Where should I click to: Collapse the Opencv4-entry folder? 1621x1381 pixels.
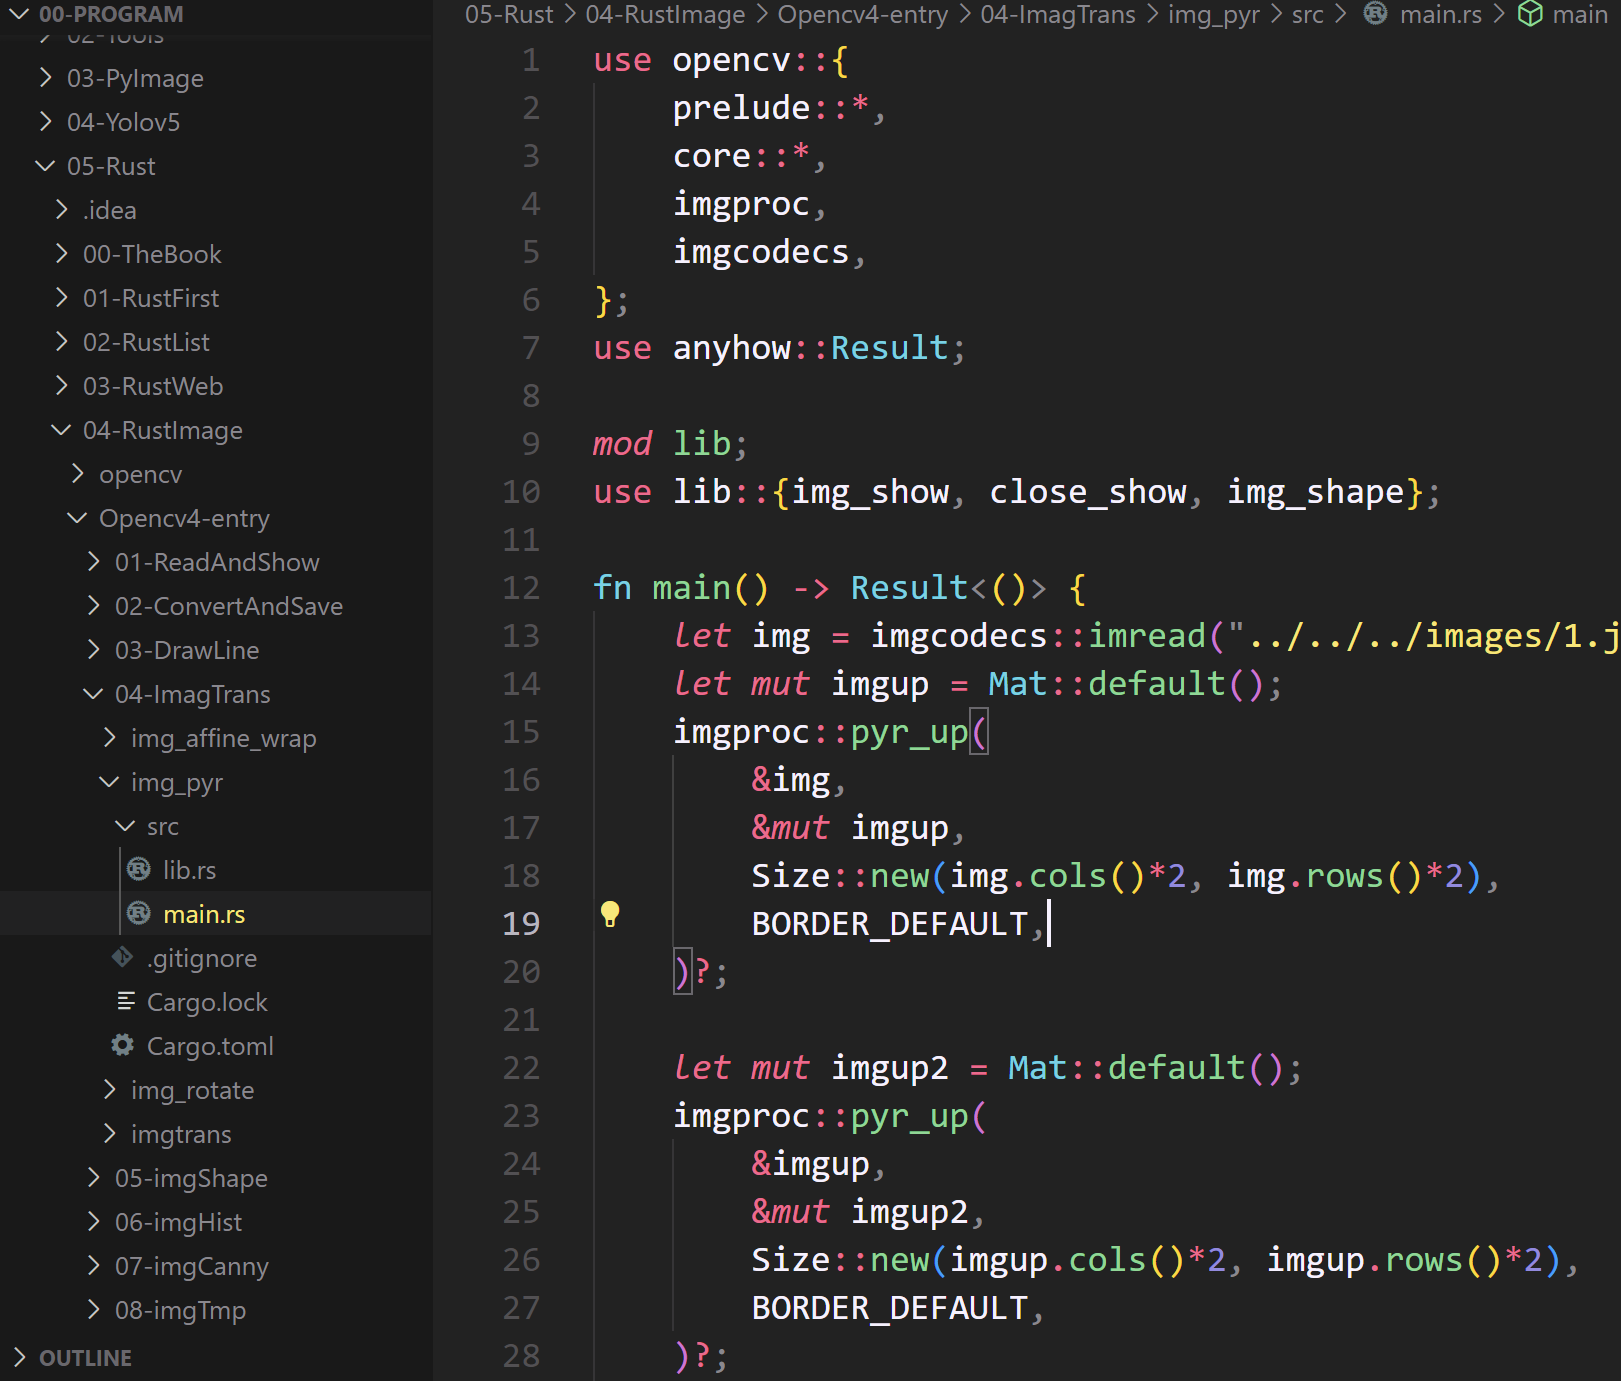[77, 518]
